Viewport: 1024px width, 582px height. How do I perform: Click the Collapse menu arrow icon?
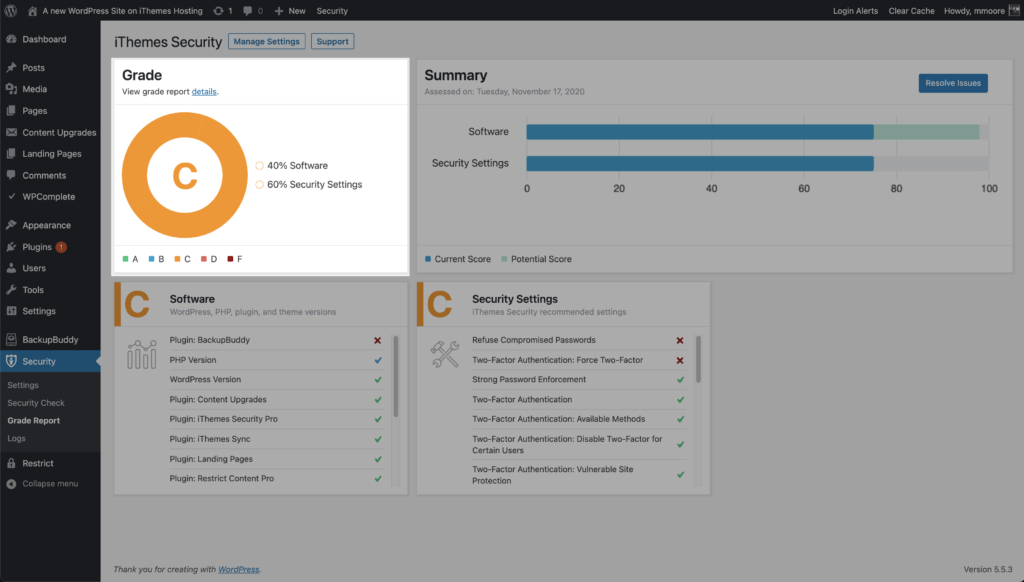click(11, 484)
